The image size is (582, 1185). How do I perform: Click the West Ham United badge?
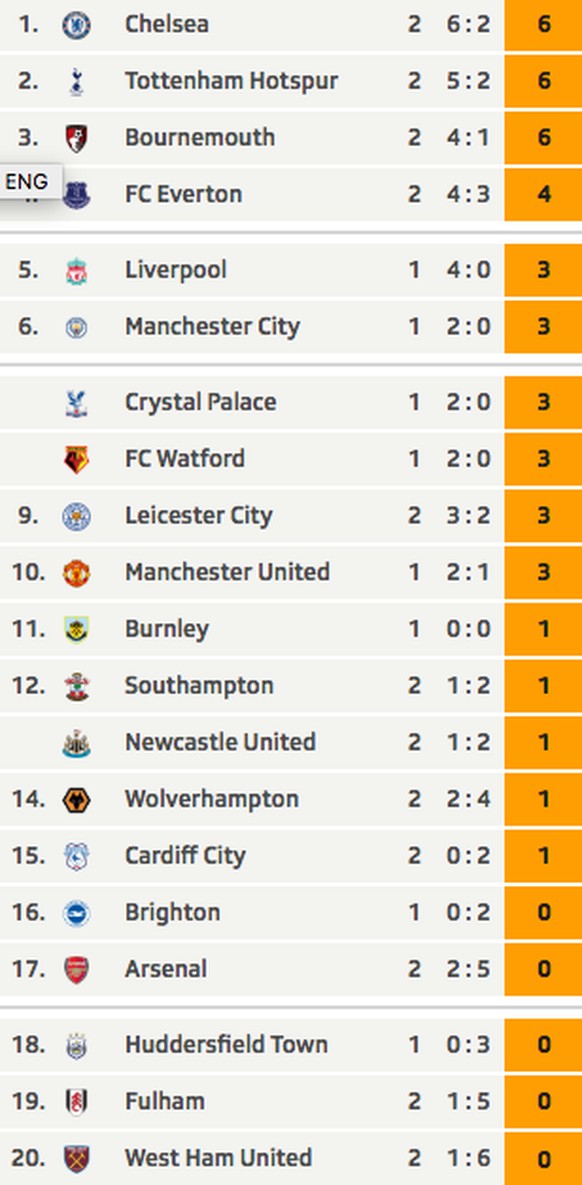(x=76, y=1159)
